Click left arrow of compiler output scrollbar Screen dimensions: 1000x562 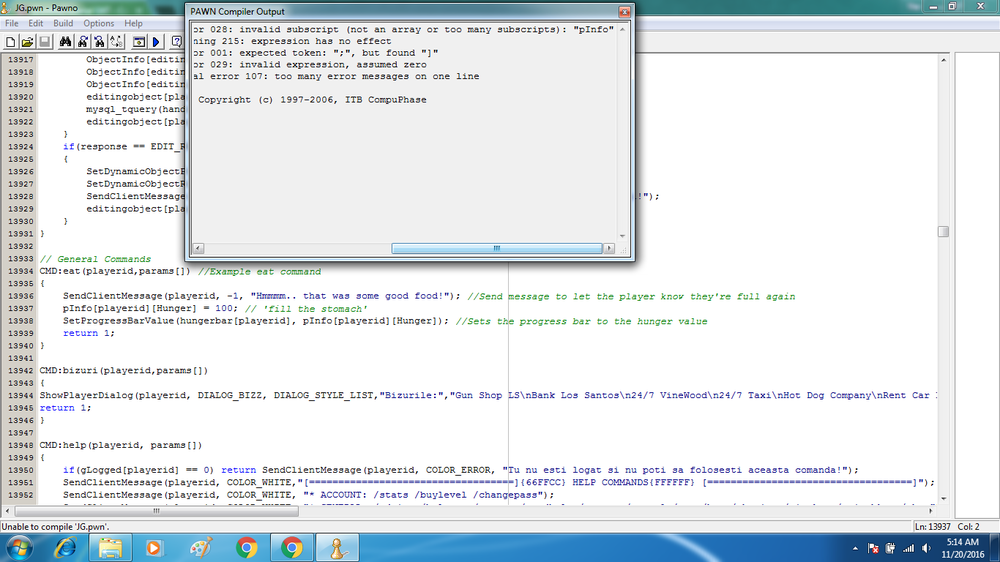click(x=198, y=248)
